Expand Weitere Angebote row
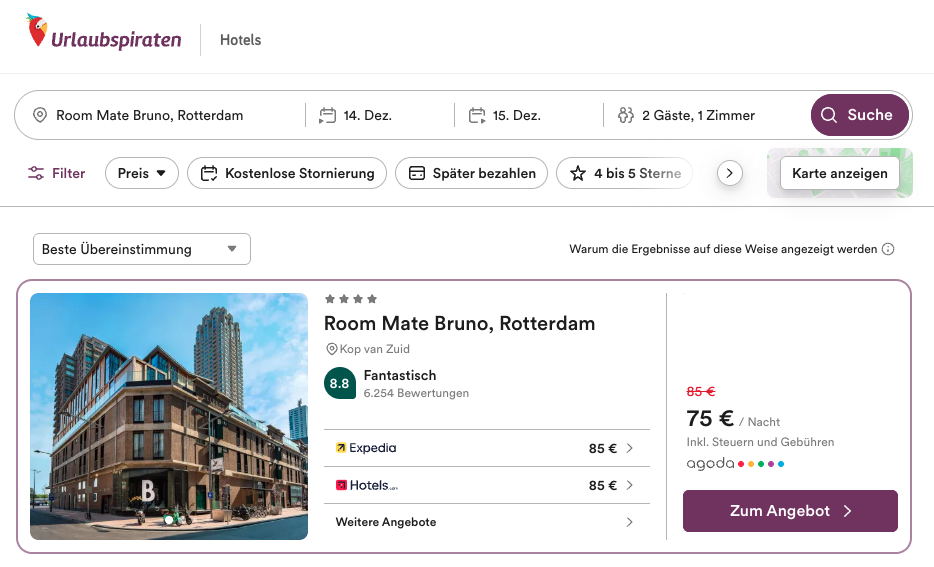The image size is (934, 567). pyautogui.click(x=485, y=522)
